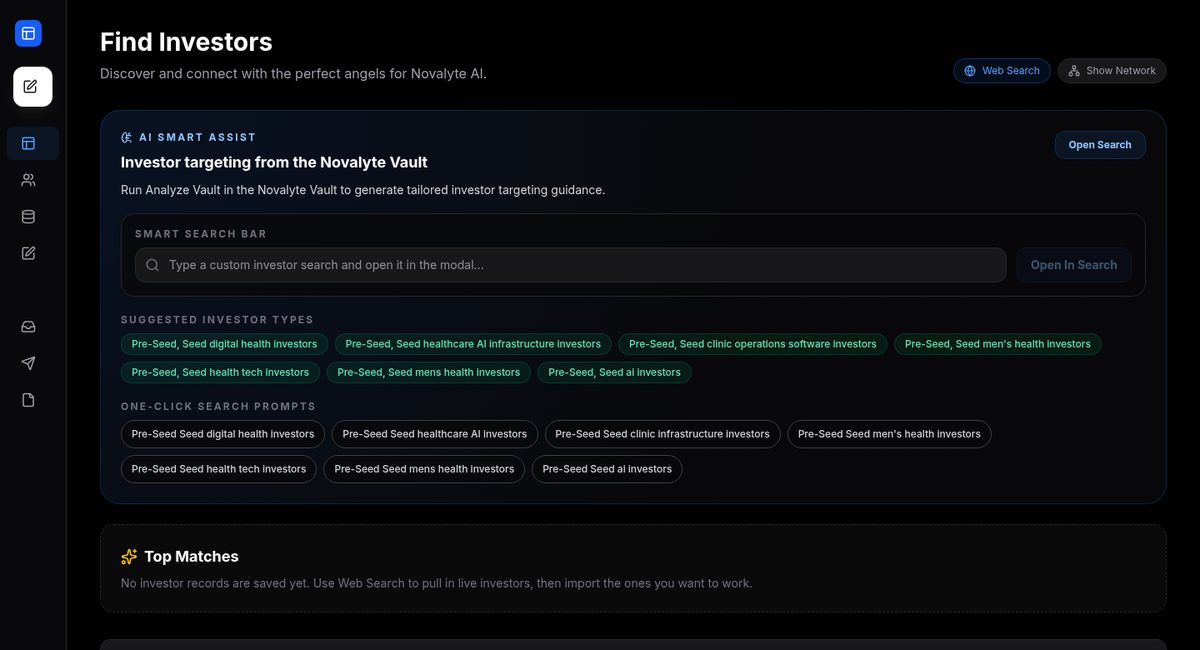
Task: Click the Show Network button
Action: (x=1112, y=71)
